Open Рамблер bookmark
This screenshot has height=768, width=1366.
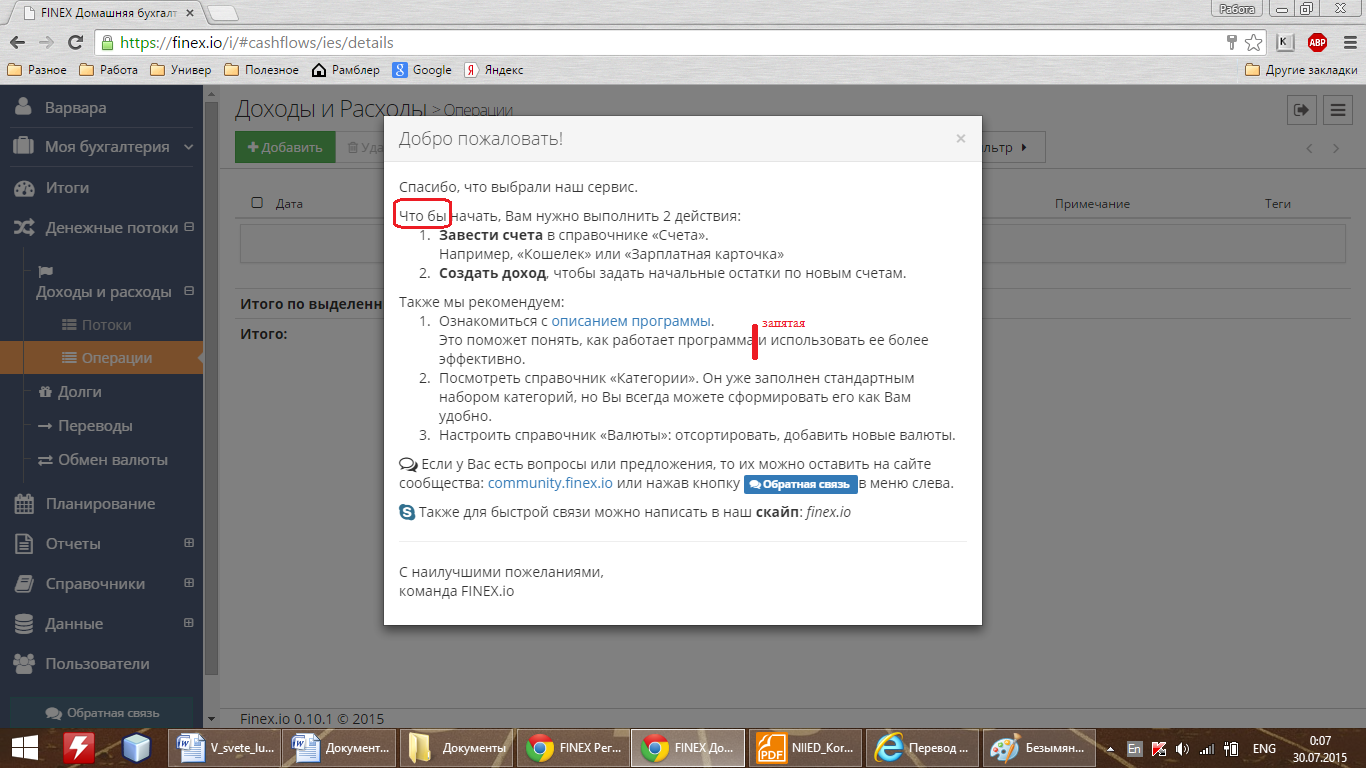pos(346,70)
